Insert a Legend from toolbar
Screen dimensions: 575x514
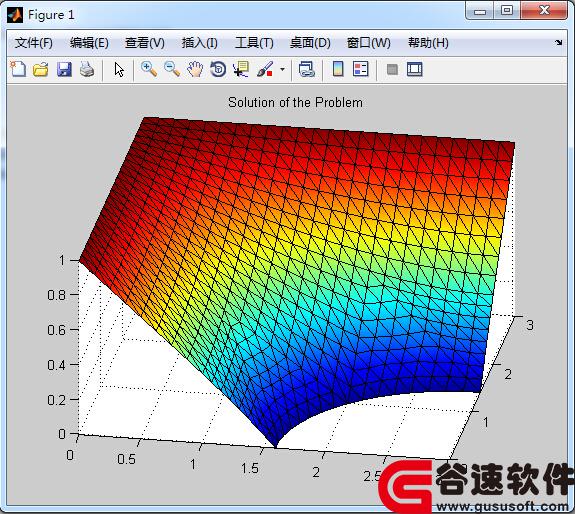click(x=360, y=69)
